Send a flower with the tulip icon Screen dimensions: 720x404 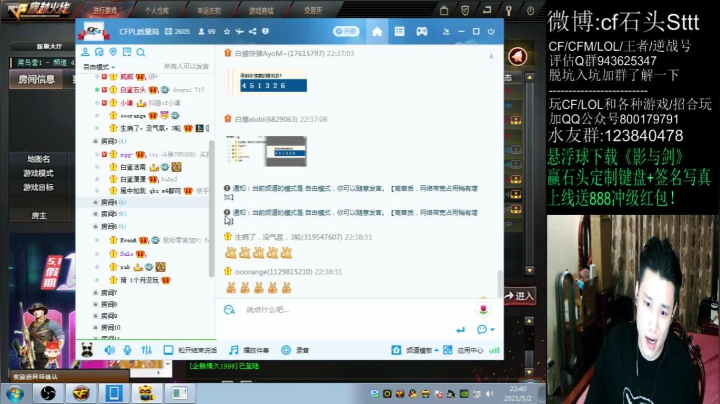click(x=483, y=310)
